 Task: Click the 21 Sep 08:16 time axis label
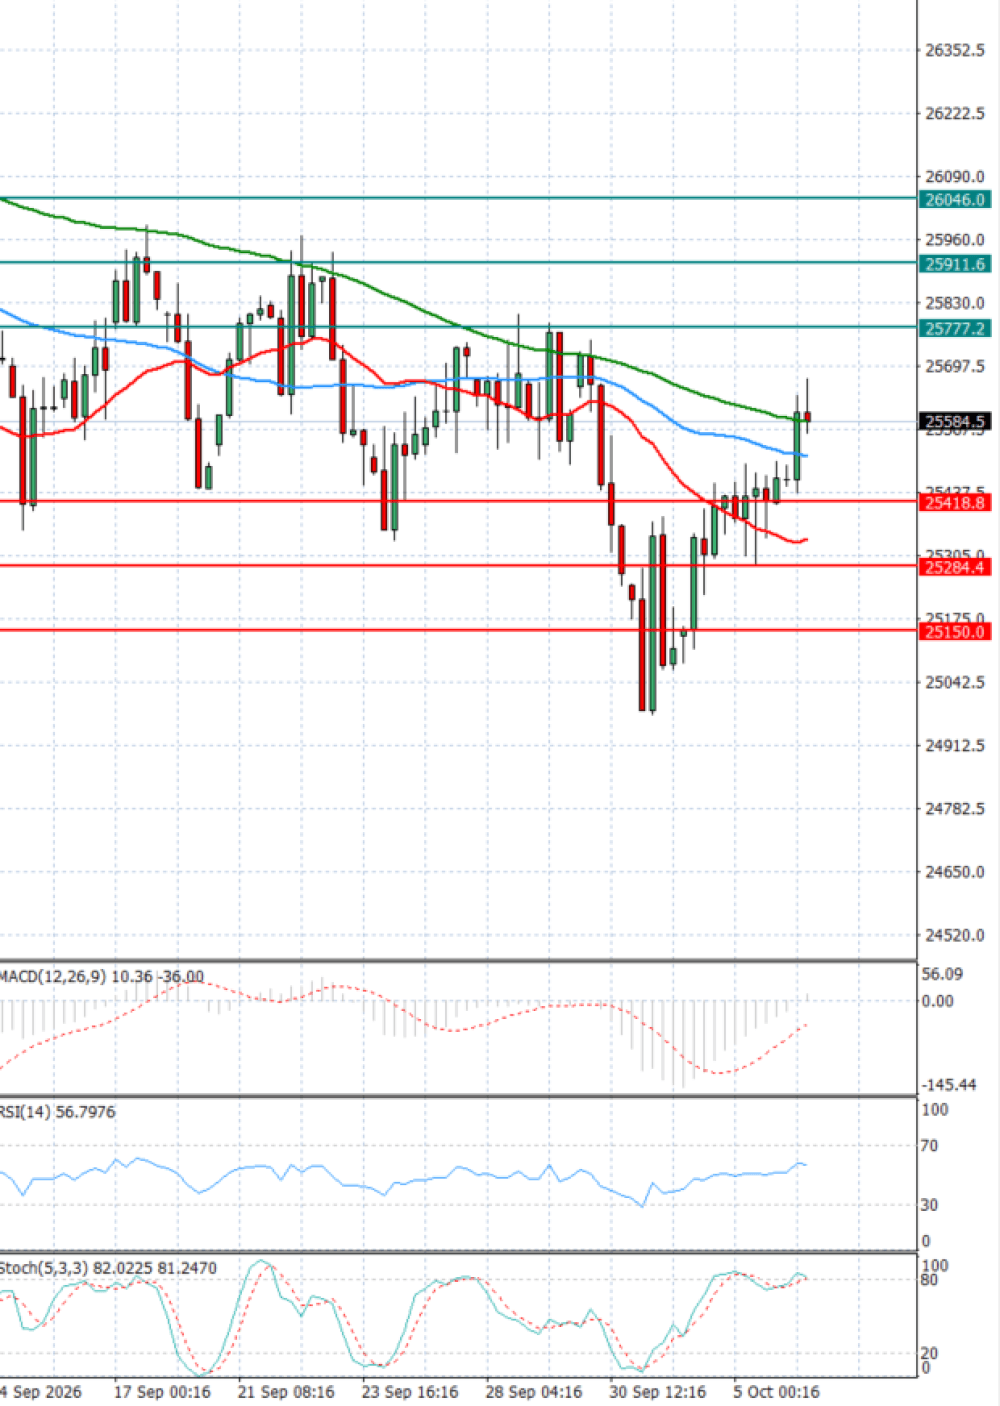click(286, 1391)
